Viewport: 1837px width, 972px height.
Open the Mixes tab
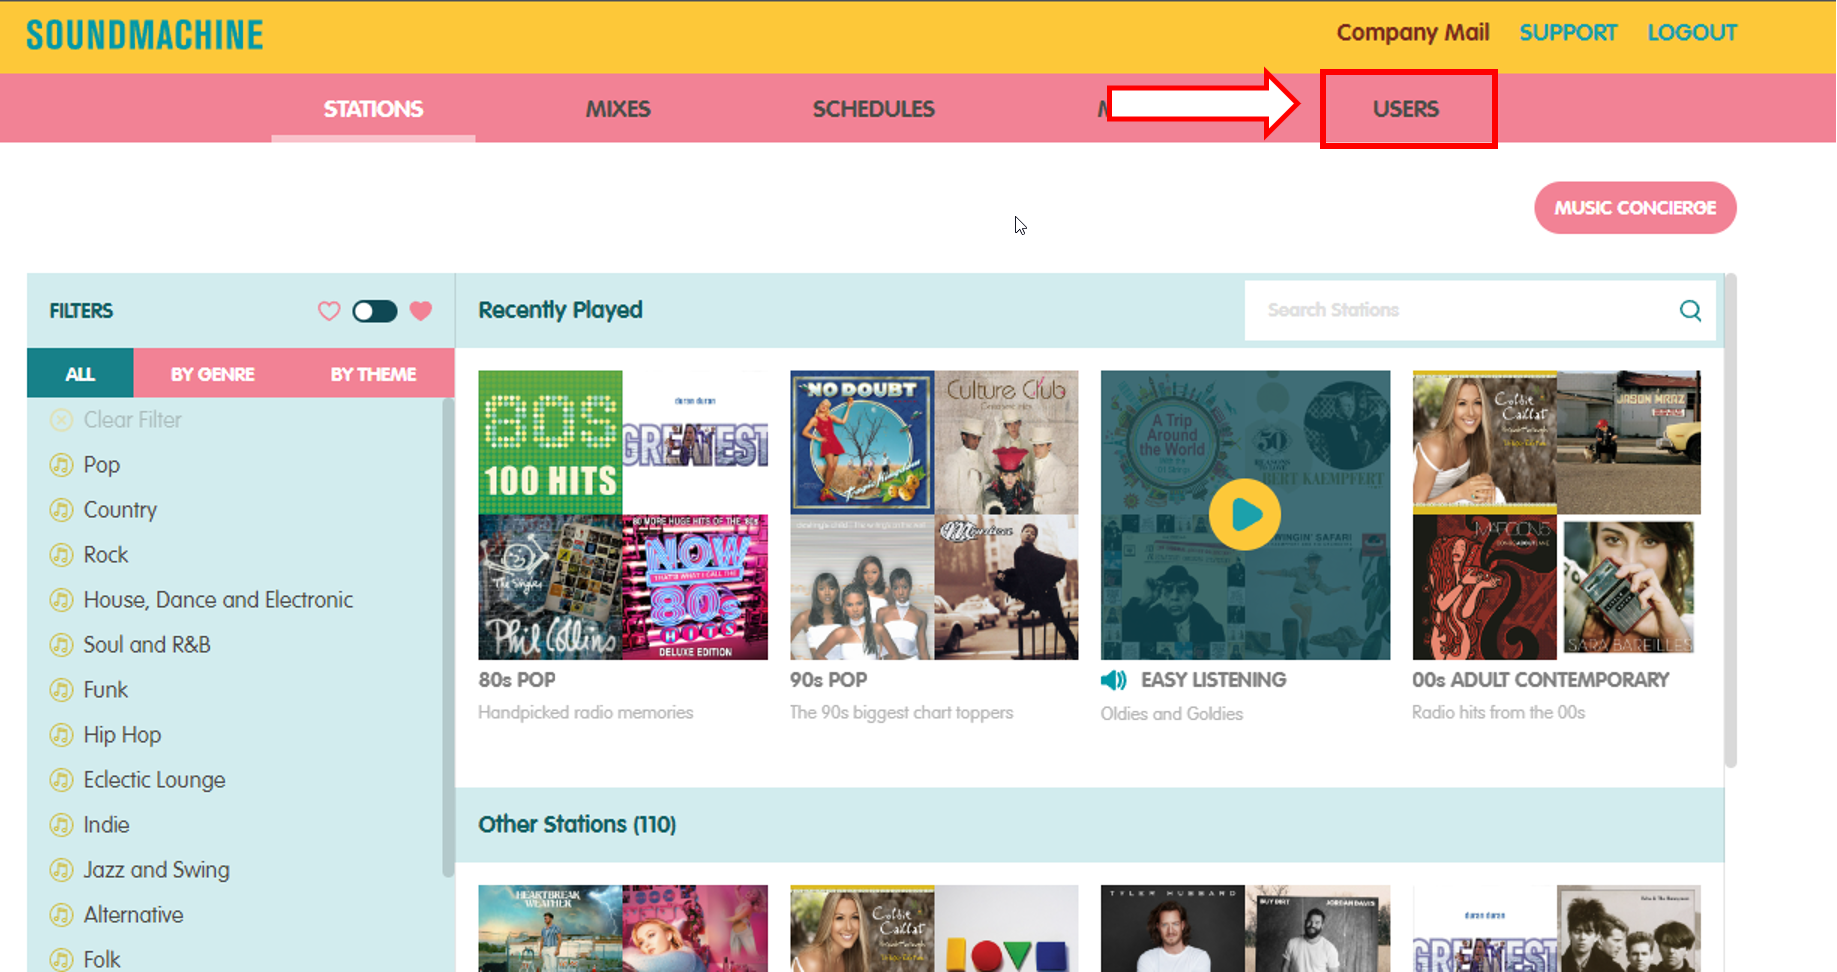(618, 109)
